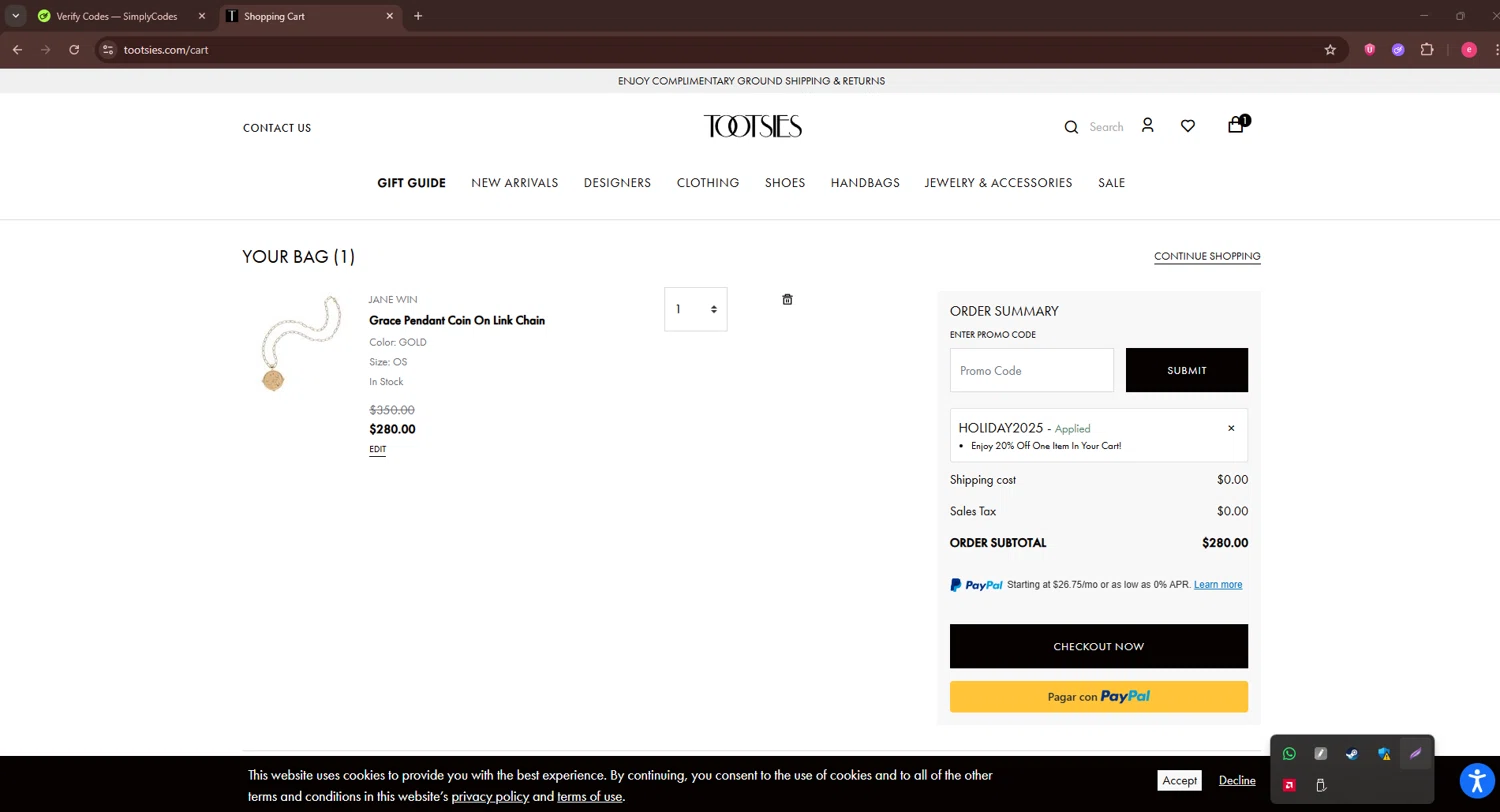Open quantity selector for the item
The image size is (1500, 812).
click(696, 309)
